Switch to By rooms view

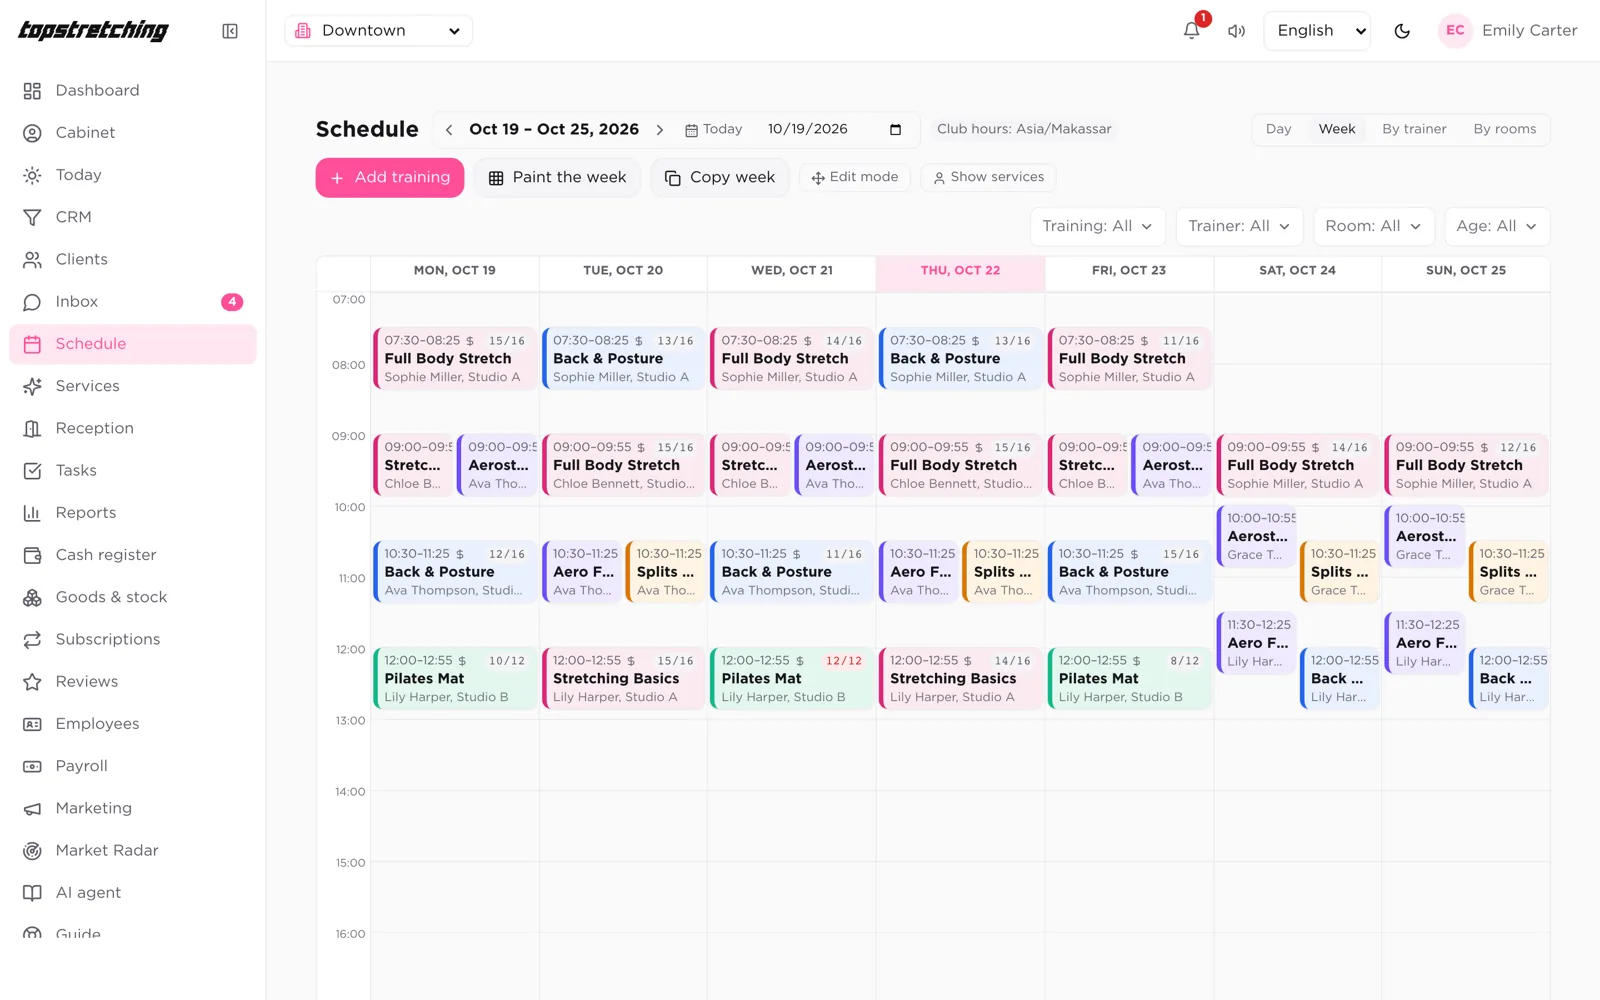[1504, 129]
